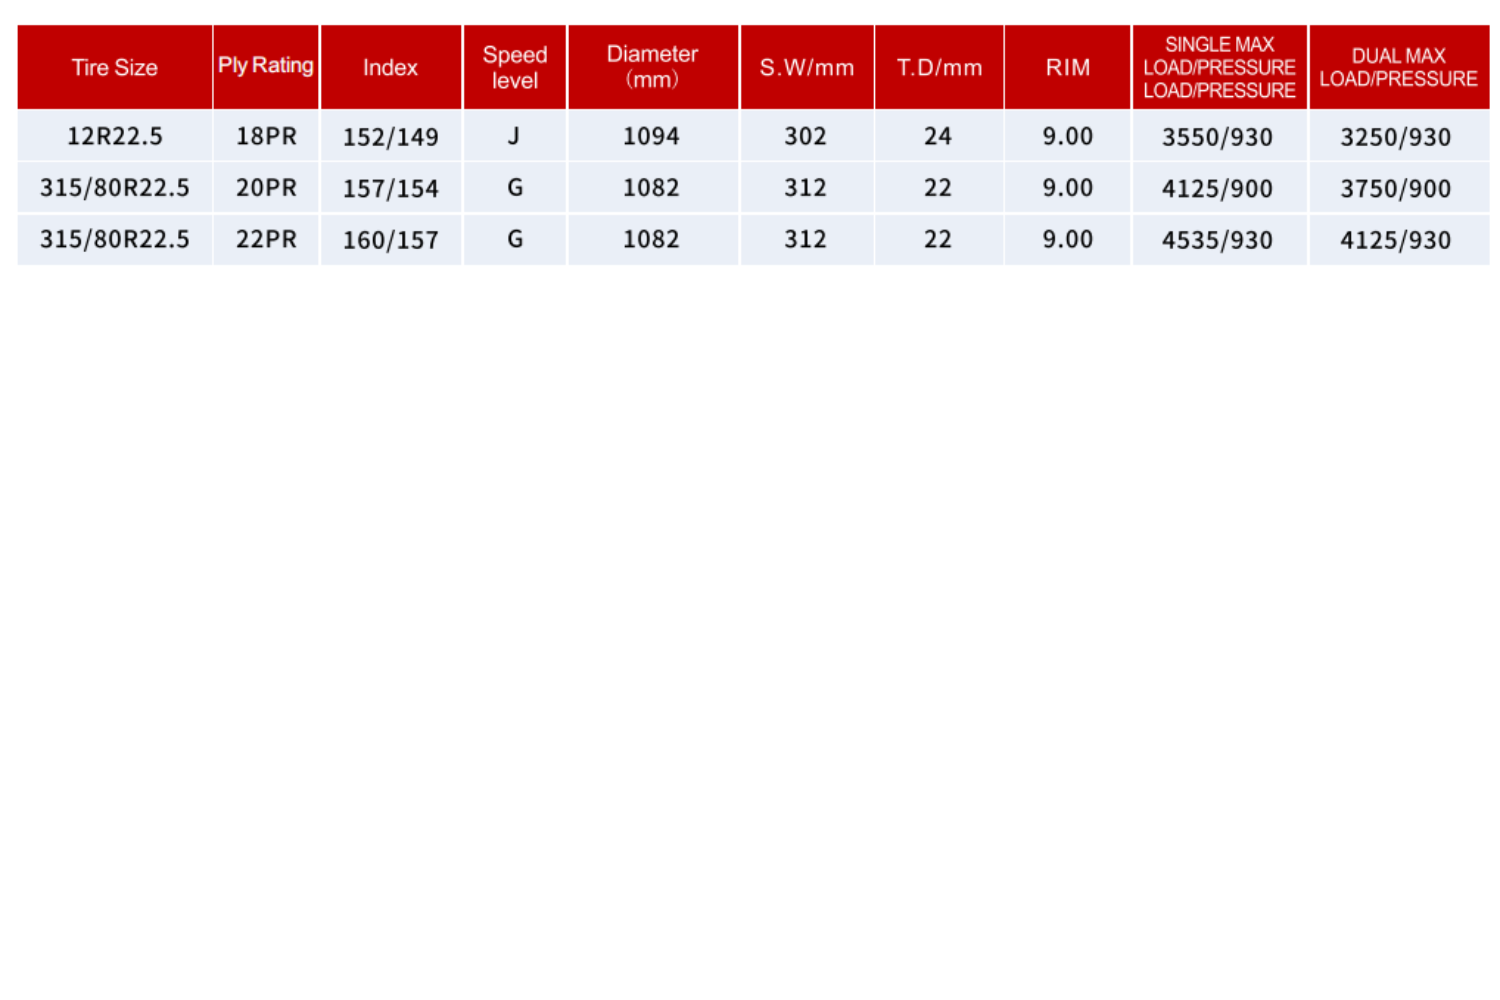The height and width of the screenshot is (1000, 1500).
Task: Select the Ply Rating header cell
Action: point(266,66)
